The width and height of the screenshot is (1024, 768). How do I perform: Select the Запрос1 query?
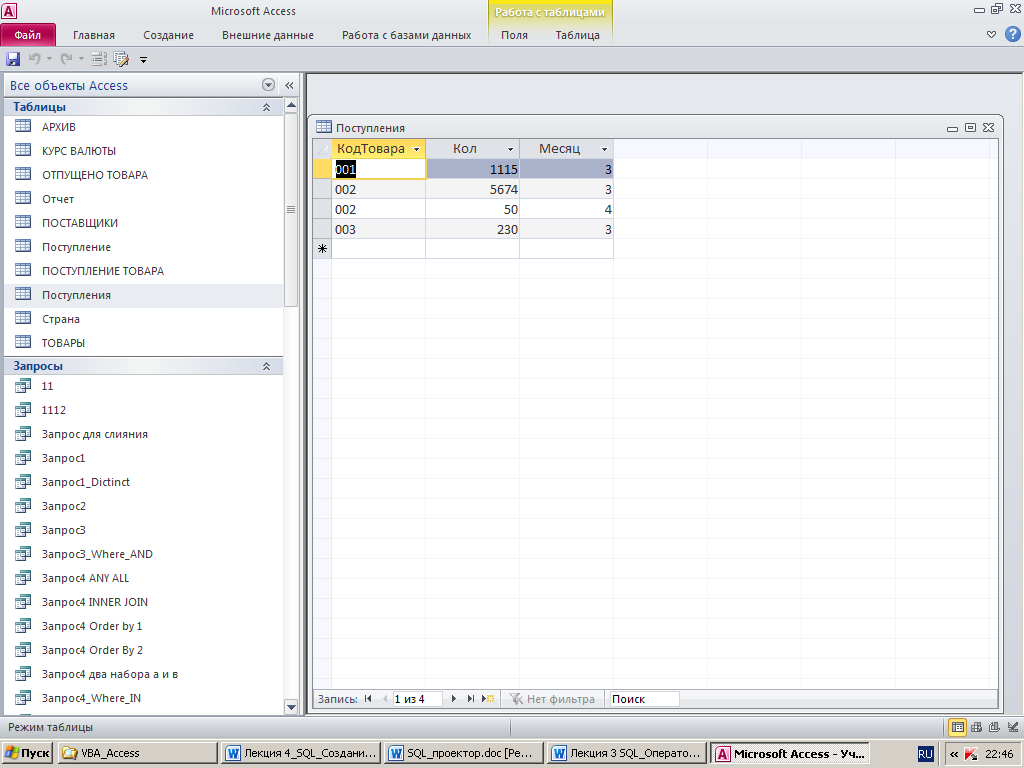click(x=63, y=458)
